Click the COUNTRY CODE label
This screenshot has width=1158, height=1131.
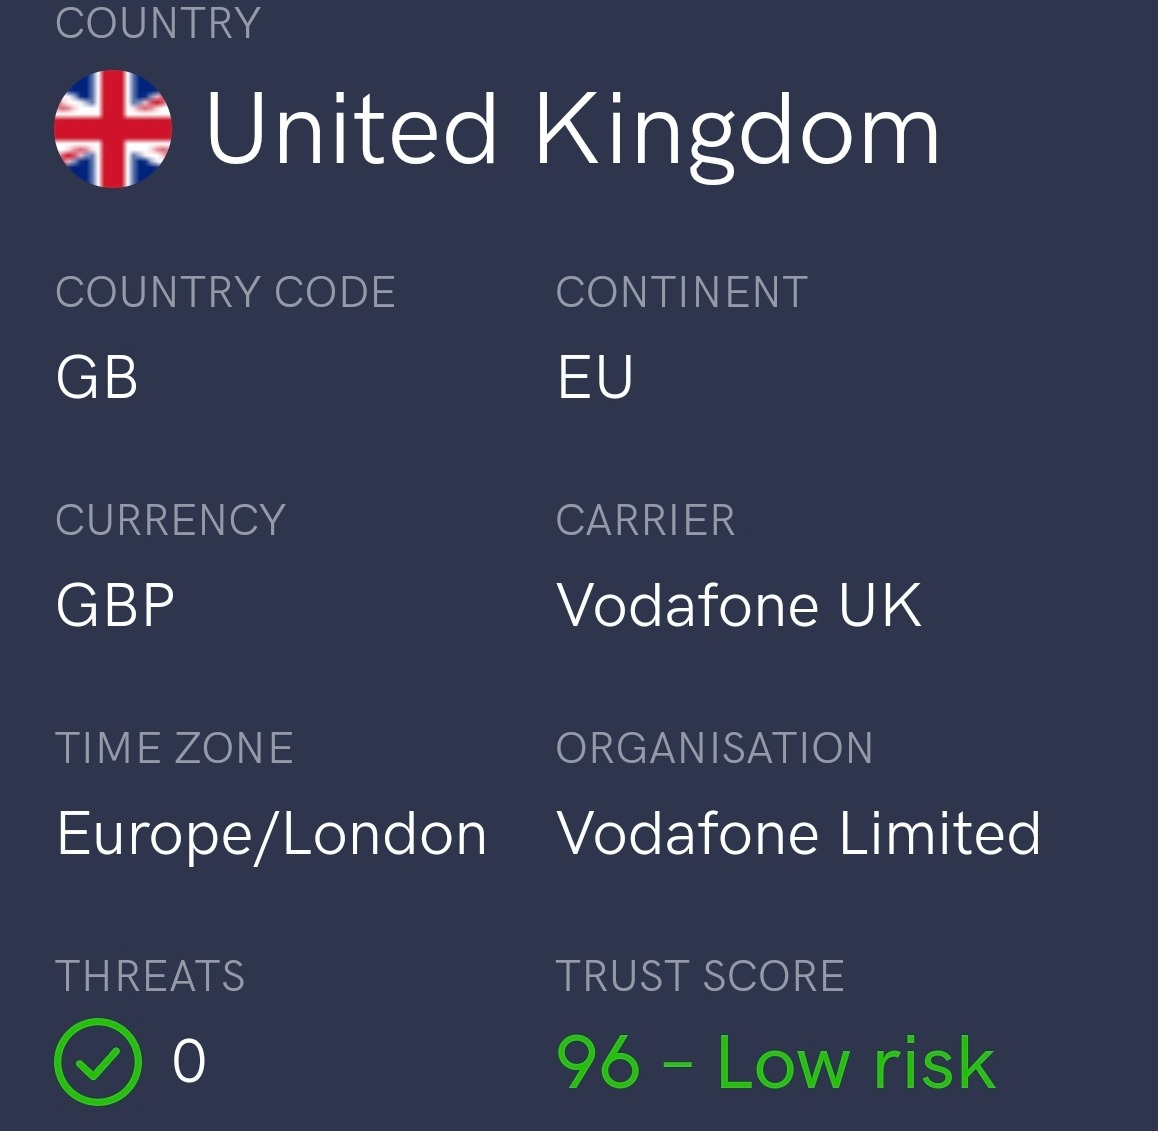pos(226,292)
